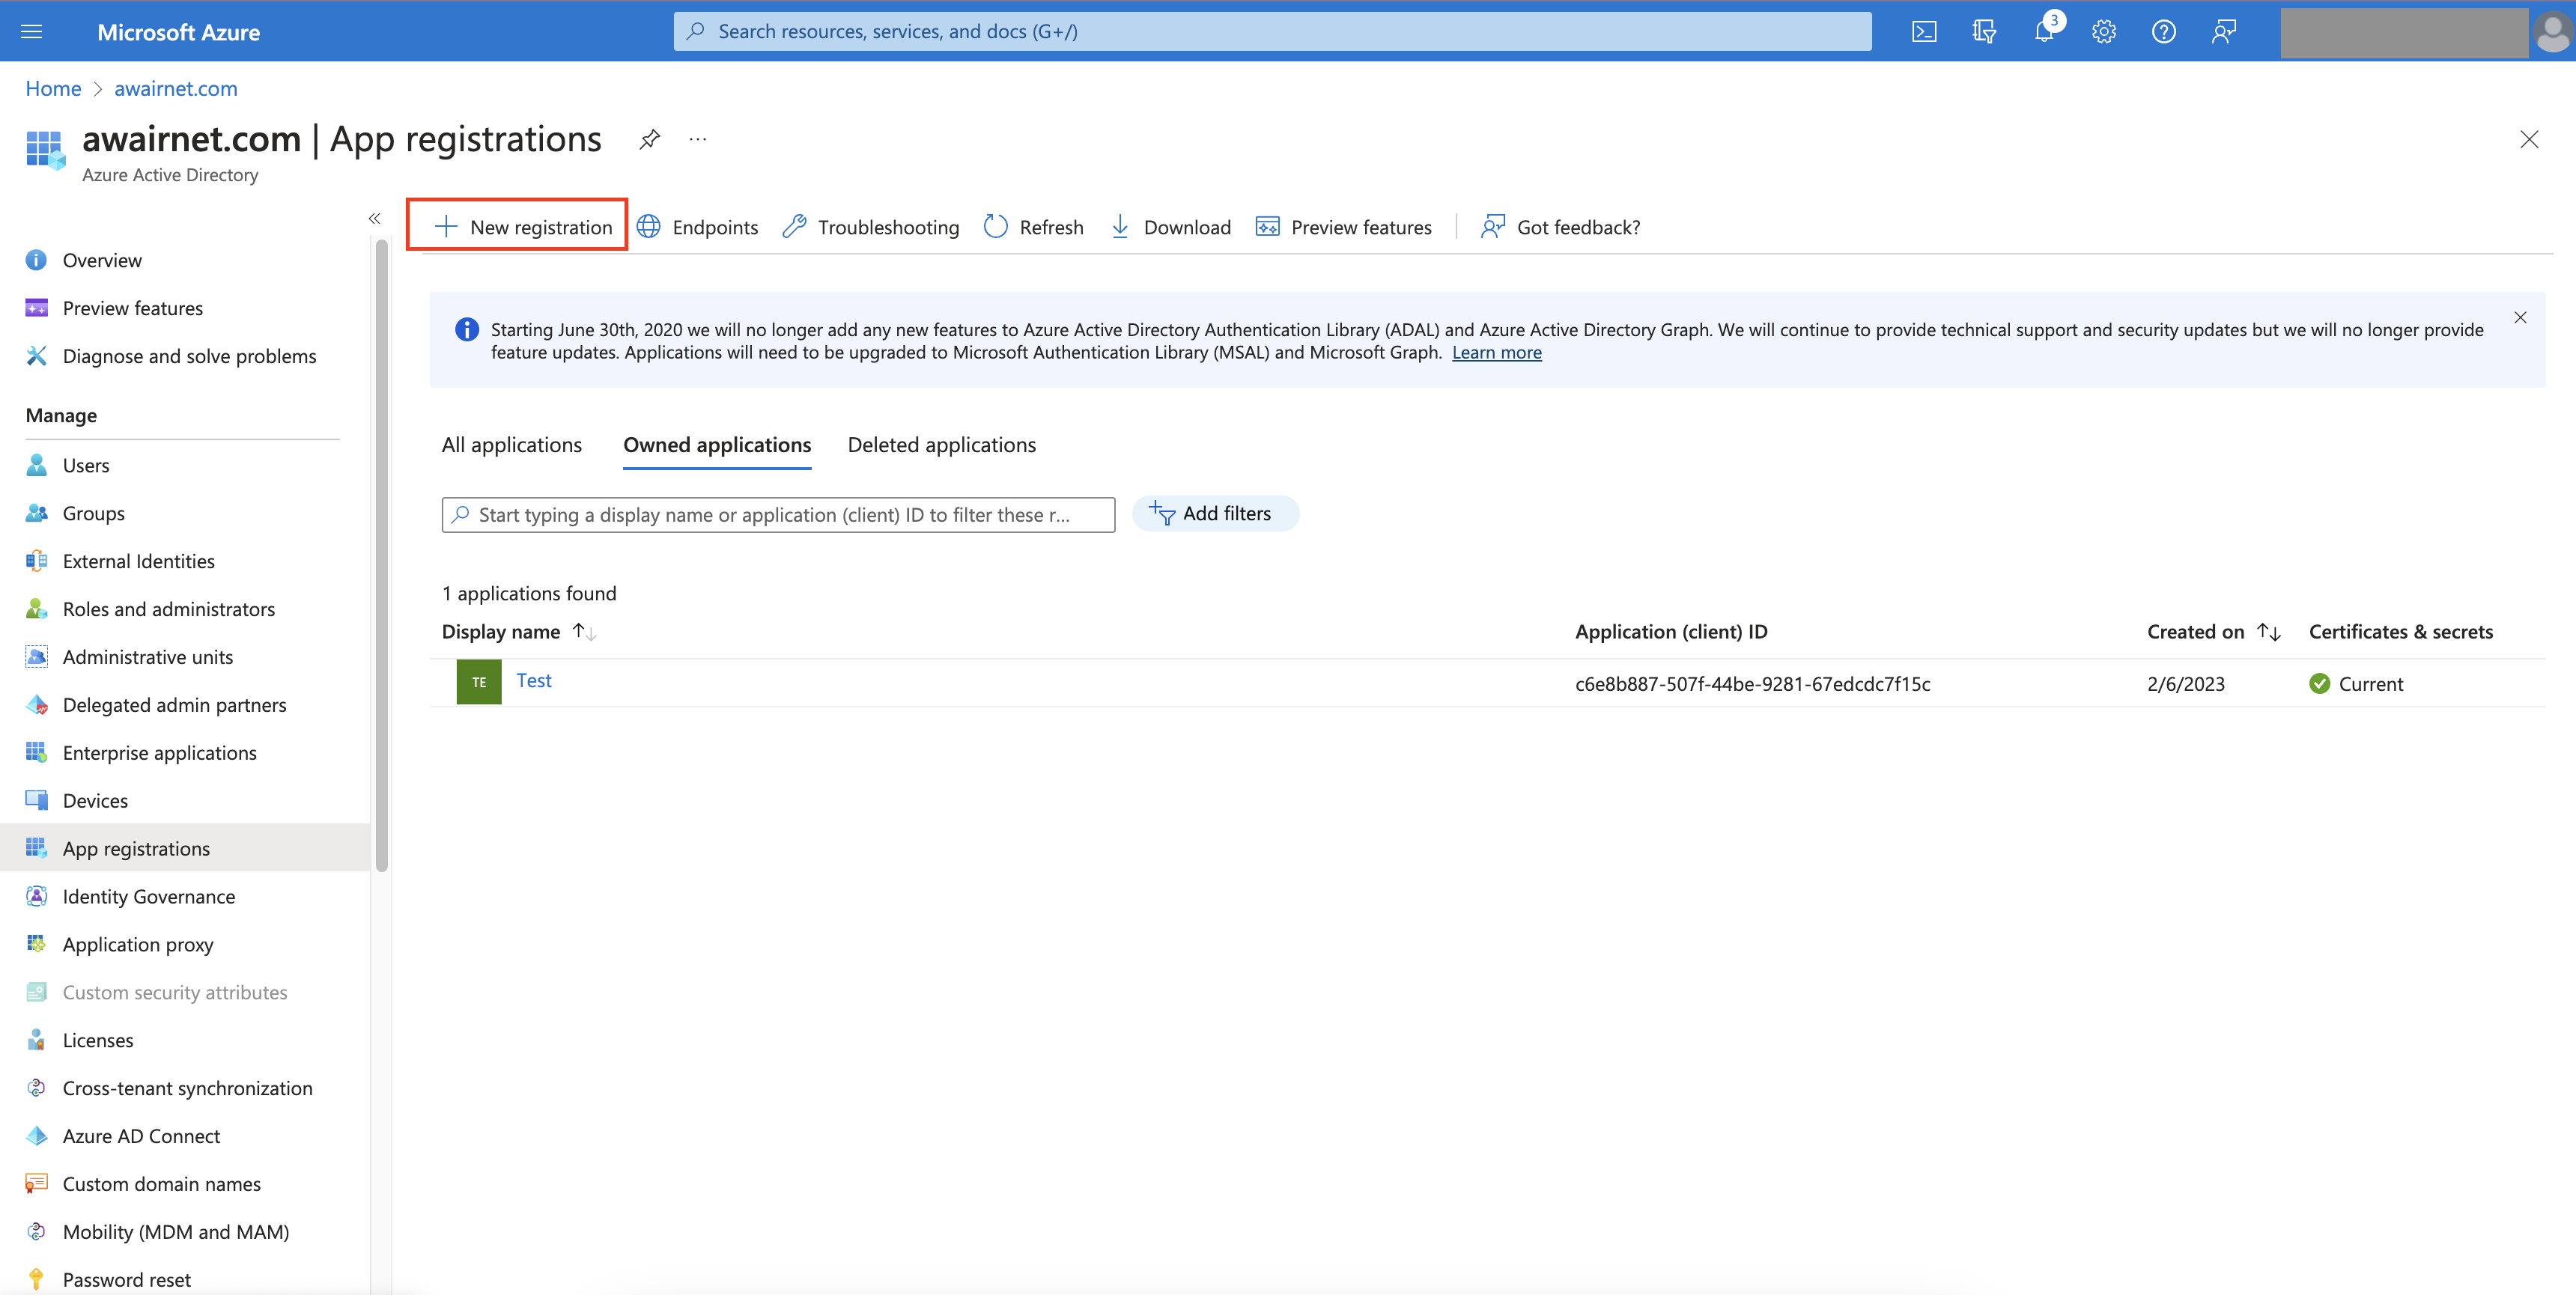The image size is (2576, 1295).
Task: Pin the App registrations blade
Action: click(650, 139)
